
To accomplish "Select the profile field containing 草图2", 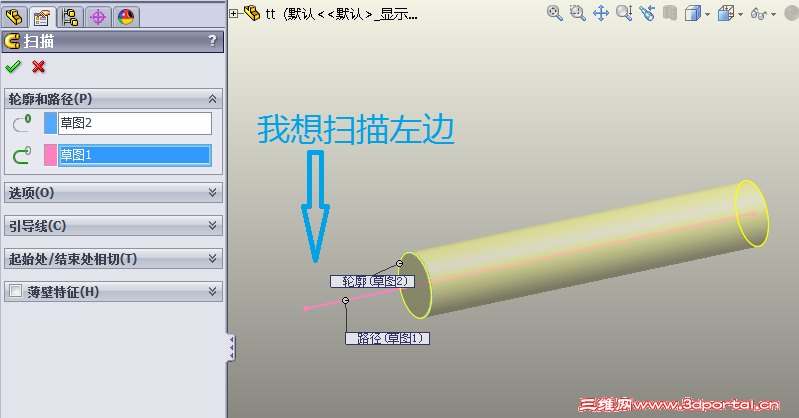I will (135, 123).
